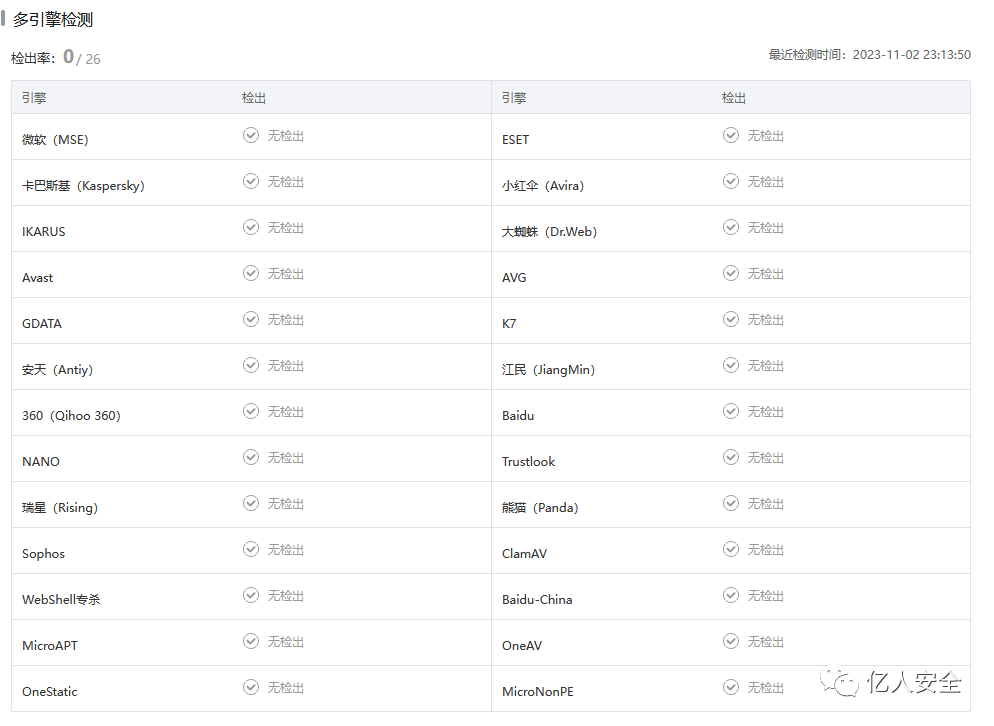This screenshot has width=994, height=726.
Task: Click the check icon in the ClamAV row
Action: (731, 549)
